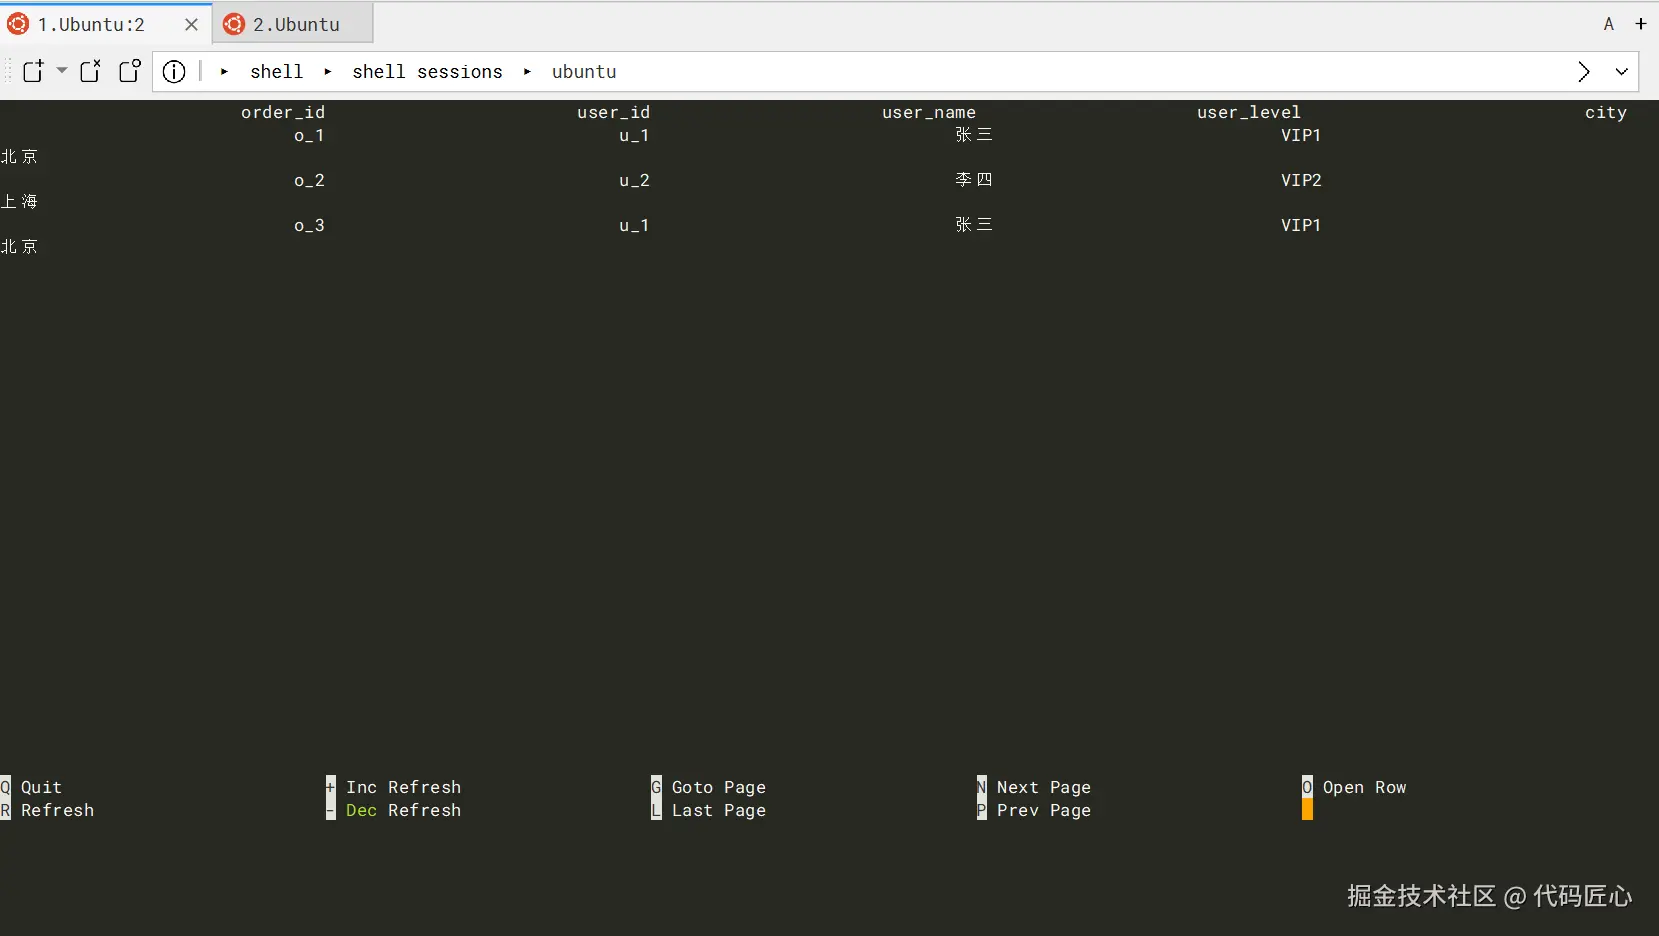Open the session info icon
The image size is (1659, 936).
(x=174, y=71)
